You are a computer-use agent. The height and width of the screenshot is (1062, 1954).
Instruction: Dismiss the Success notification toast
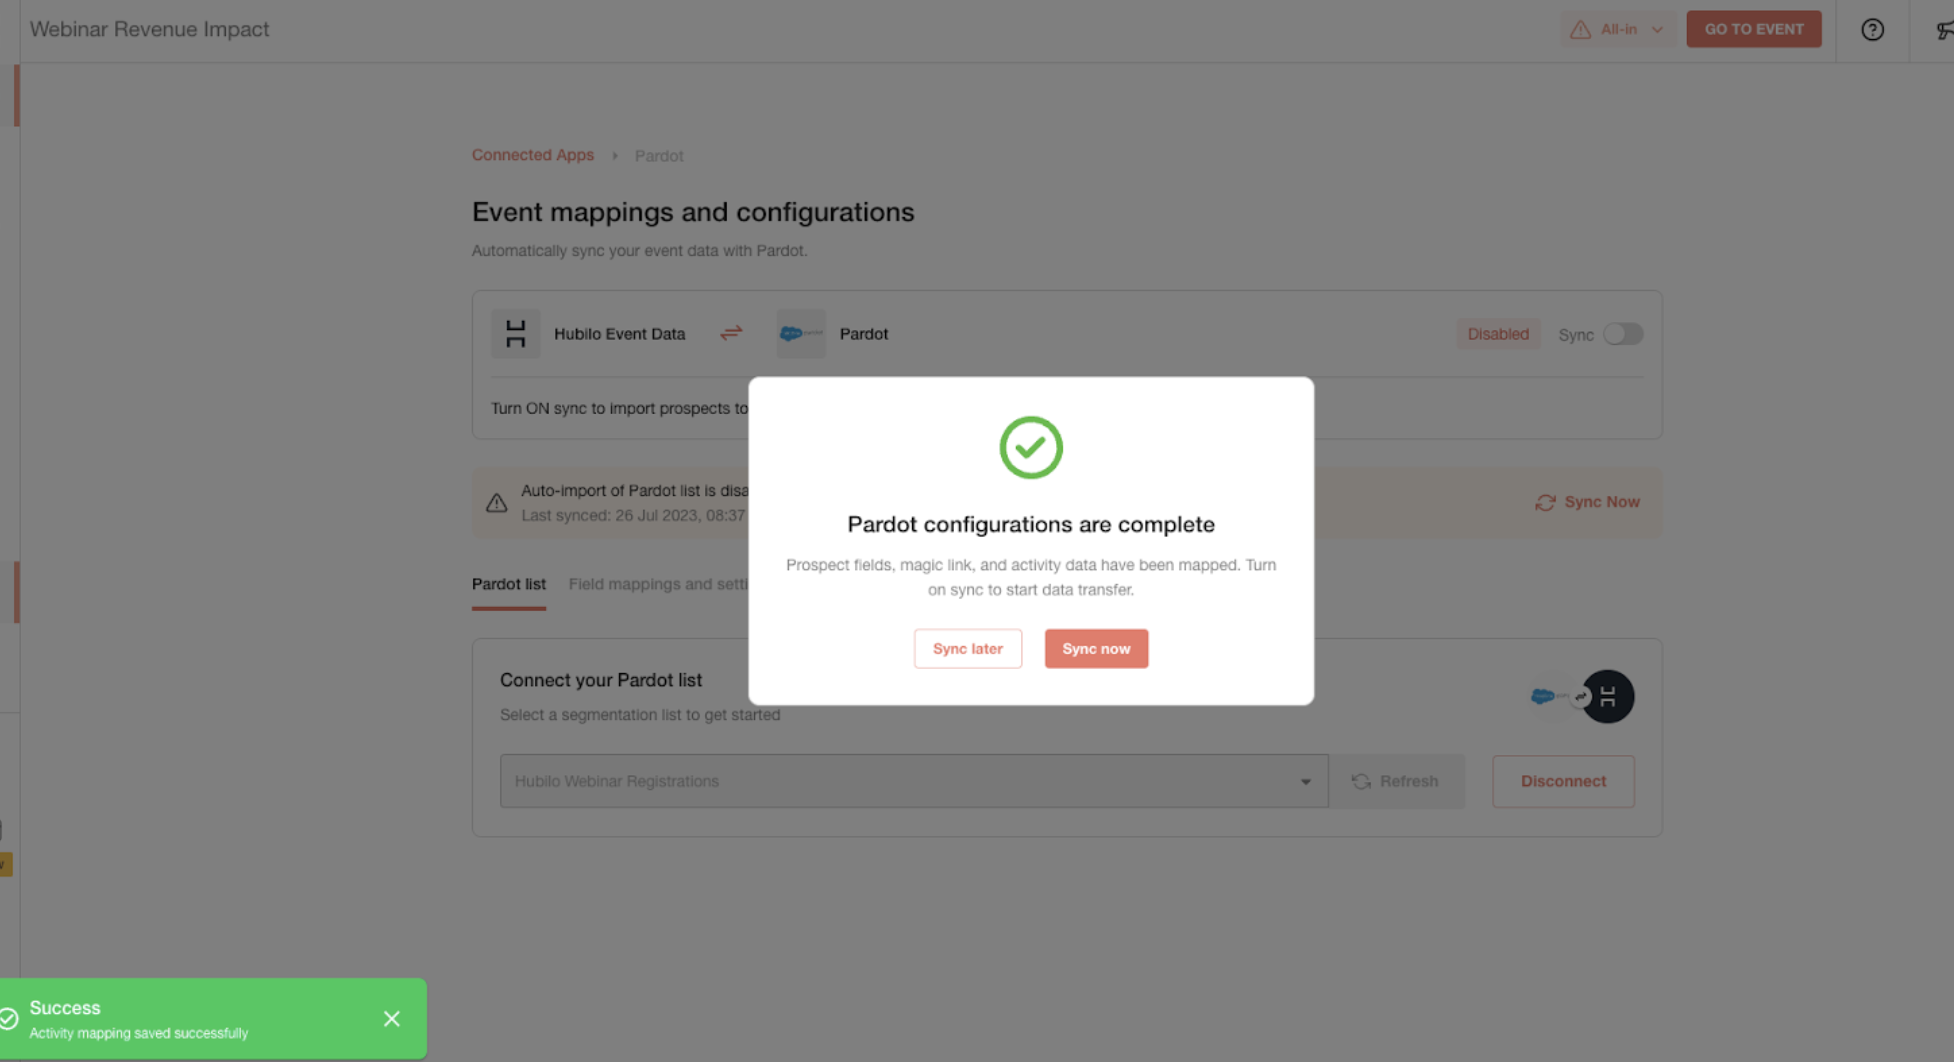[x=392, y=1018]
